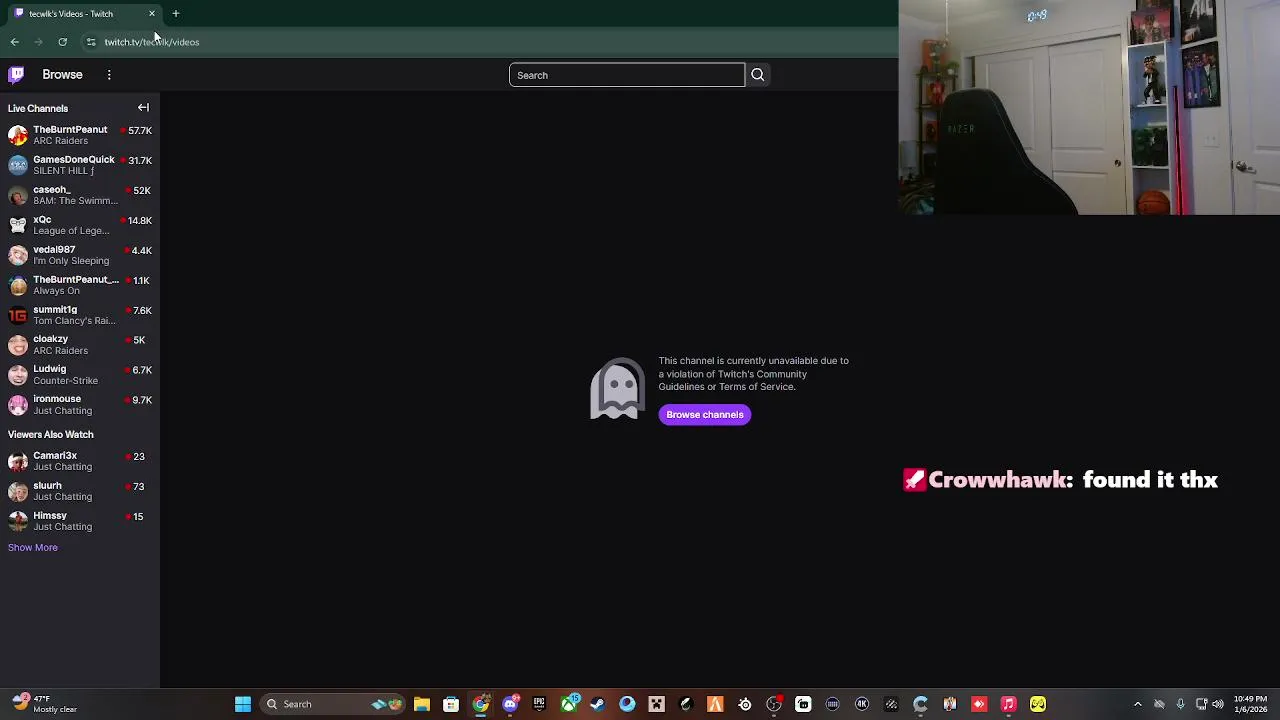Switch to Chrome in the taskbar
The image size is (1280, 720).
(480, 704)
